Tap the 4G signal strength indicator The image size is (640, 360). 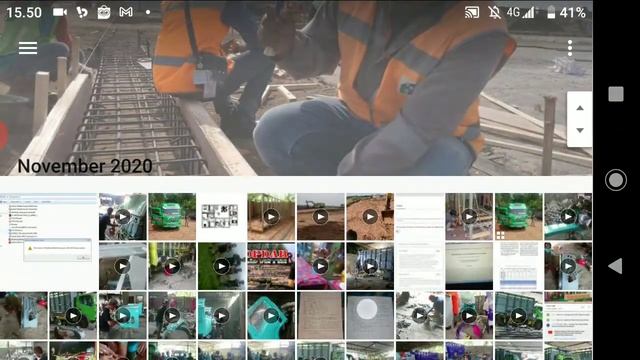[521, 13]
